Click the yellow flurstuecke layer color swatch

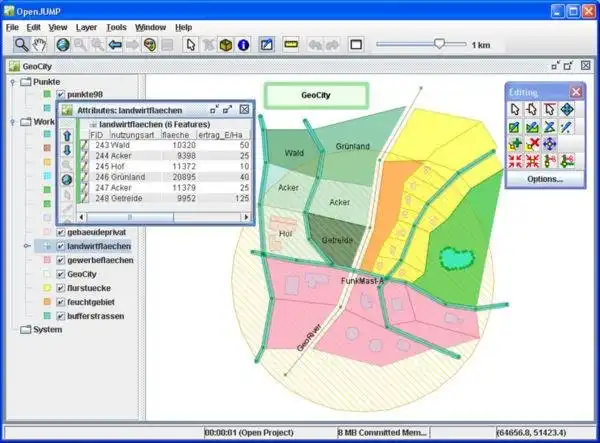[47, 288]
